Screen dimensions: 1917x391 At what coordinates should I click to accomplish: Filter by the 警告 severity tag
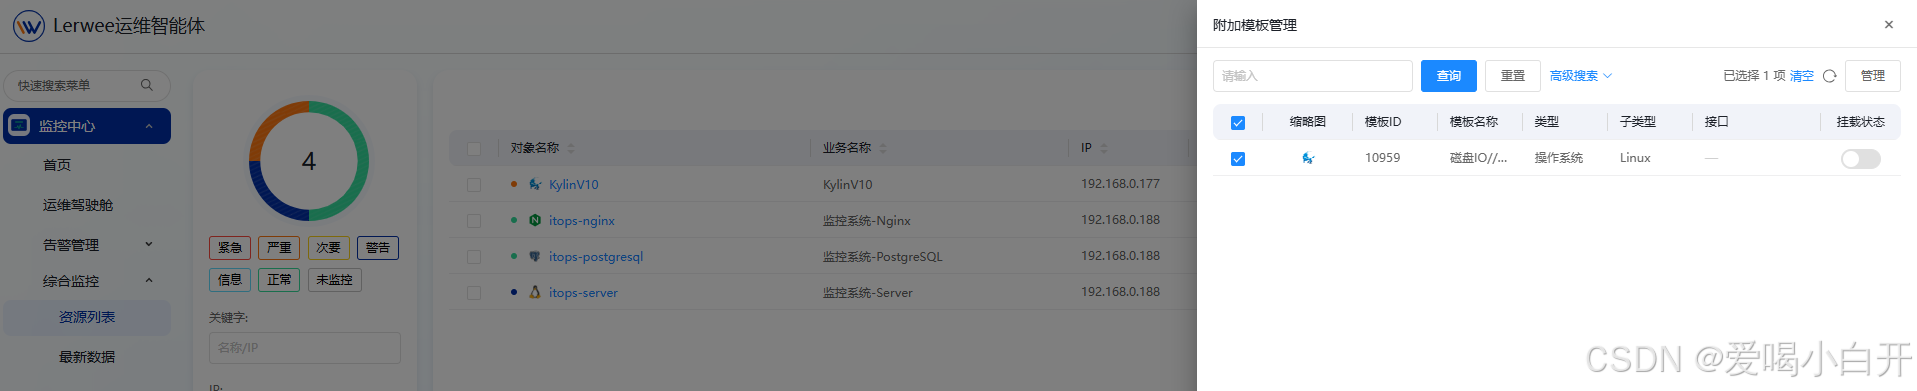(378, 248)
